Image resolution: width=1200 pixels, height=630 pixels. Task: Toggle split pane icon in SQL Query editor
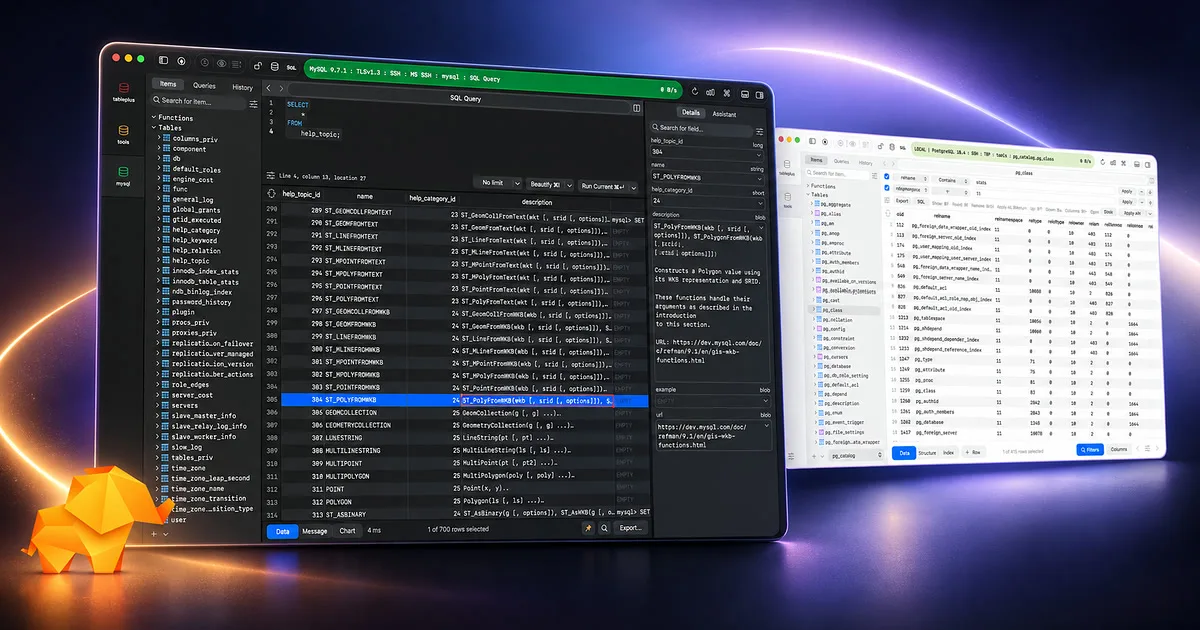click(636, 107)
